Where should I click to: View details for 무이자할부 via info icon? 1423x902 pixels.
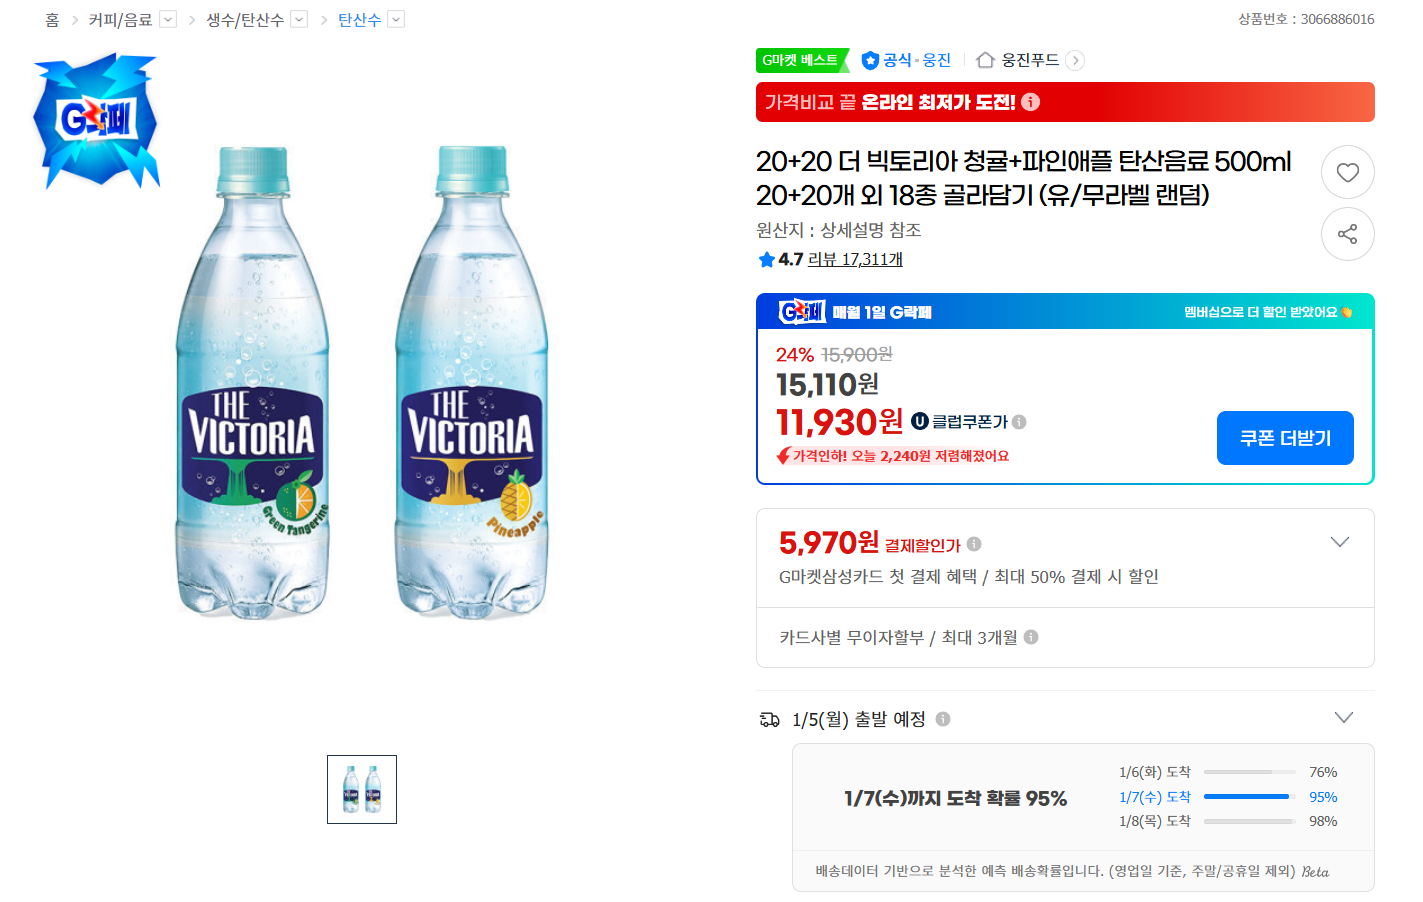tap(1031, 637)
